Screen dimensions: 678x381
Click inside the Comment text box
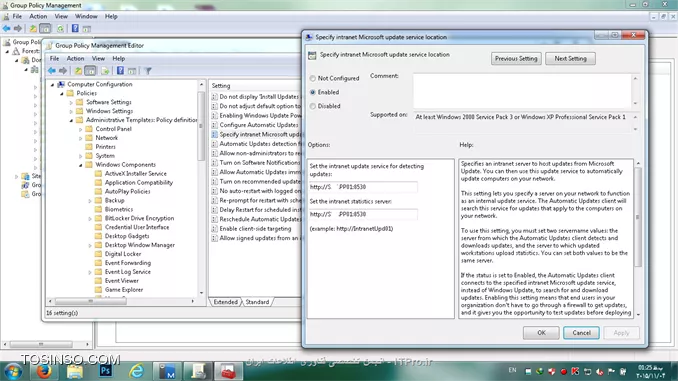[522, 91]
